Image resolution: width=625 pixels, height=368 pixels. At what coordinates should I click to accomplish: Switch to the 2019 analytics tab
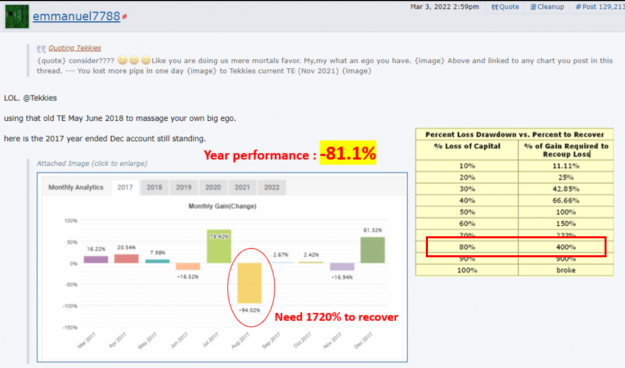pos(184,187)
